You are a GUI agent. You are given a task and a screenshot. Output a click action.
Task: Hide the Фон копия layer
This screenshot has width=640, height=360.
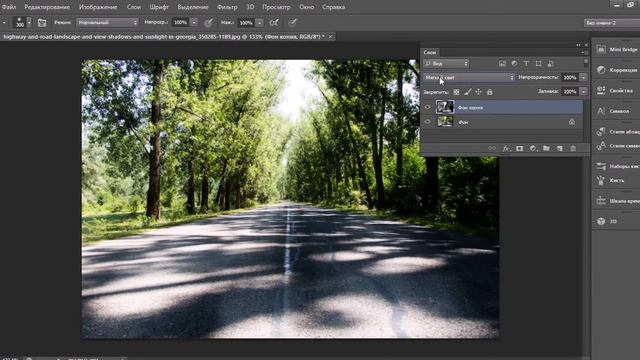(427, 107)
